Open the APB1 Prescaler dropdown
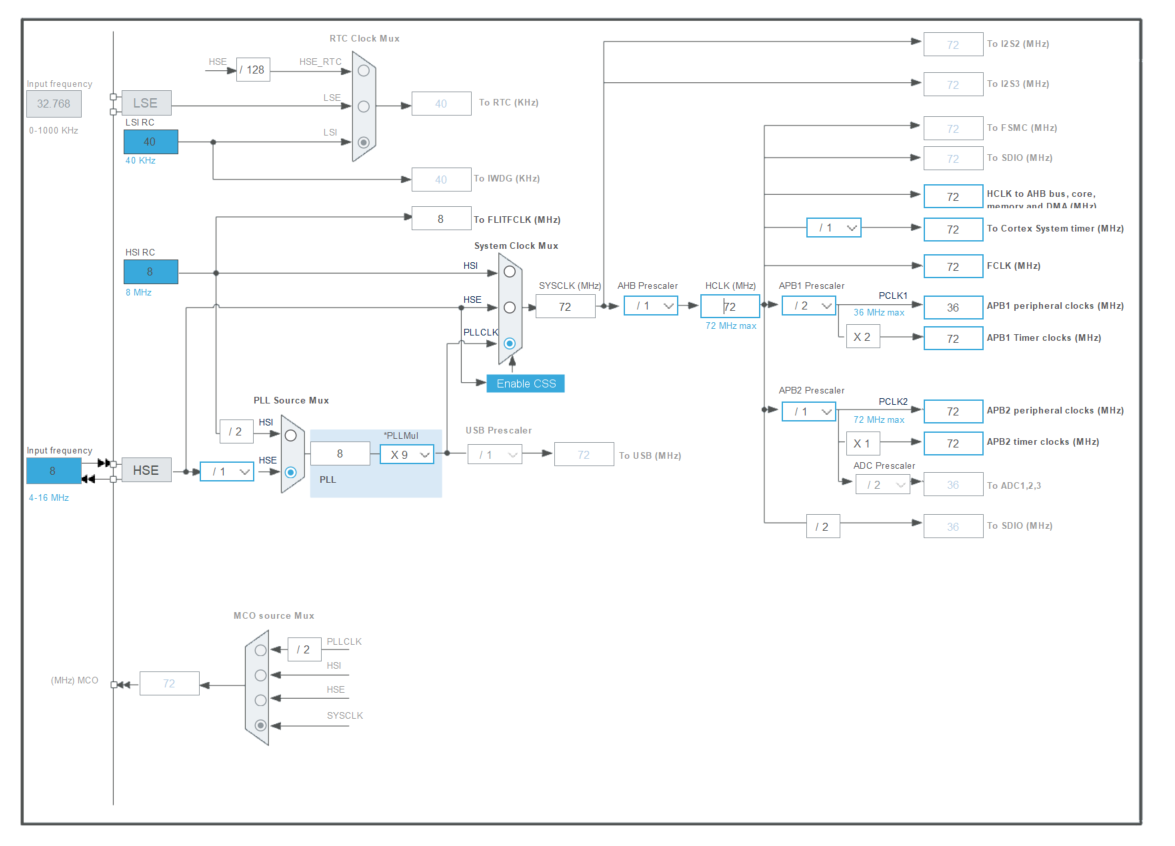1175x846 pixels. point(809,306)
